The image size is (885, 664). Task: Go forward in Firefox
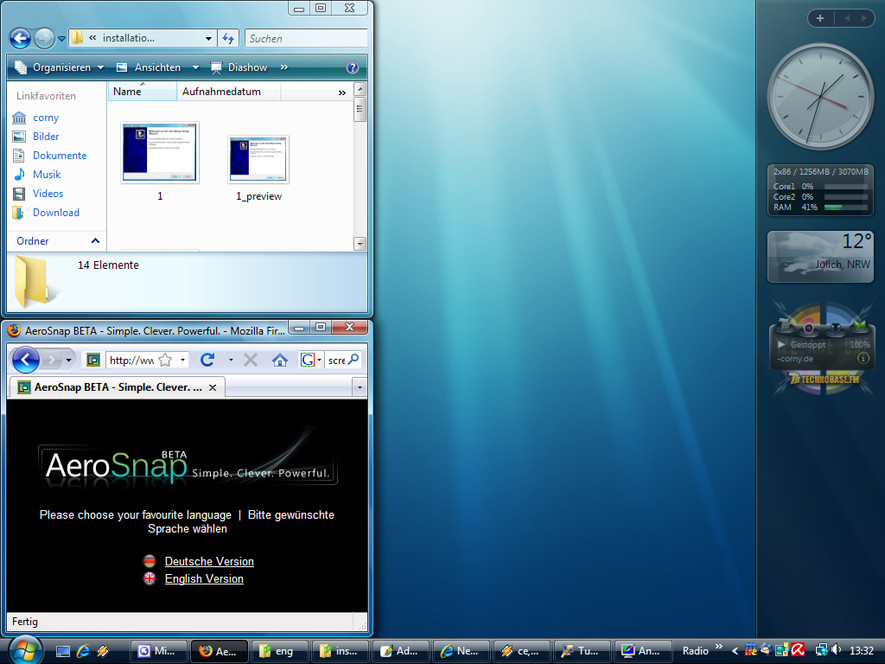pos(51,360)
